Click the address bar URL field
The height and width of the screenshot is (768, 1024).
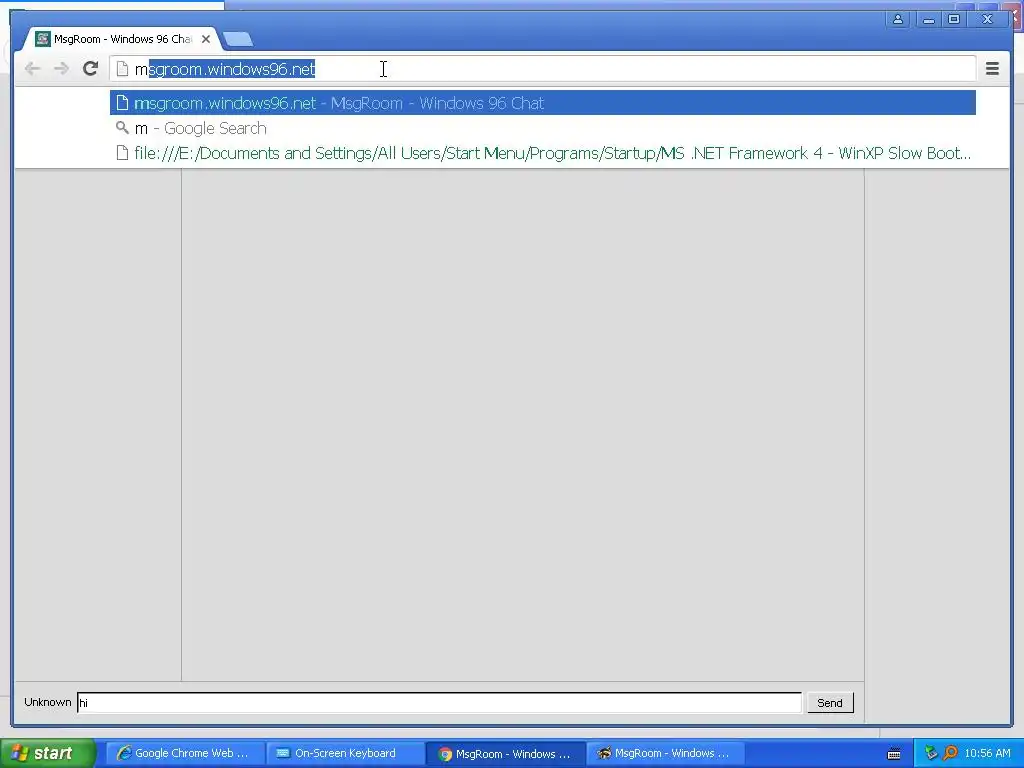pos(542,69)
